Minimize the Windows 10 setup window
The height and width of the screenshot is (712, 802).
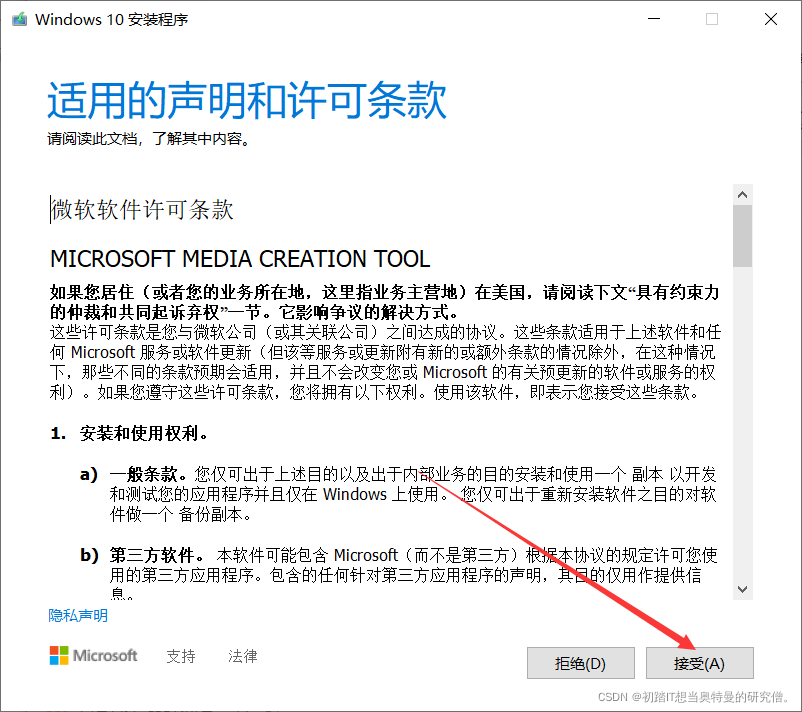(x=654, y=19)
